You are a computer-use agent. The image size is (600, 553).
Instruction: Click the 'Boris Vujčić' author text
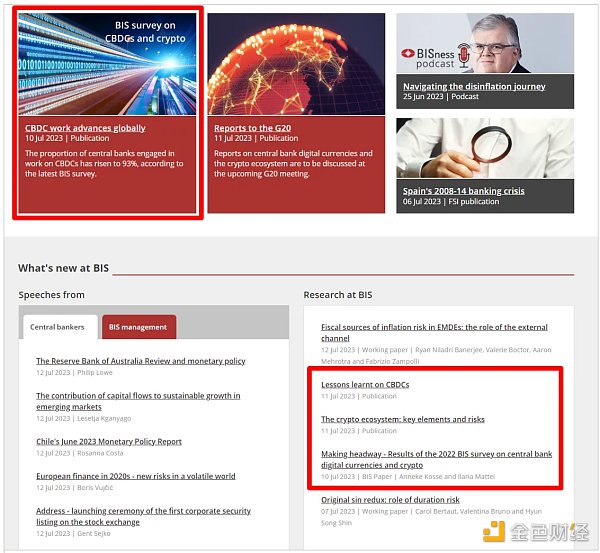[x=95, y=488]
